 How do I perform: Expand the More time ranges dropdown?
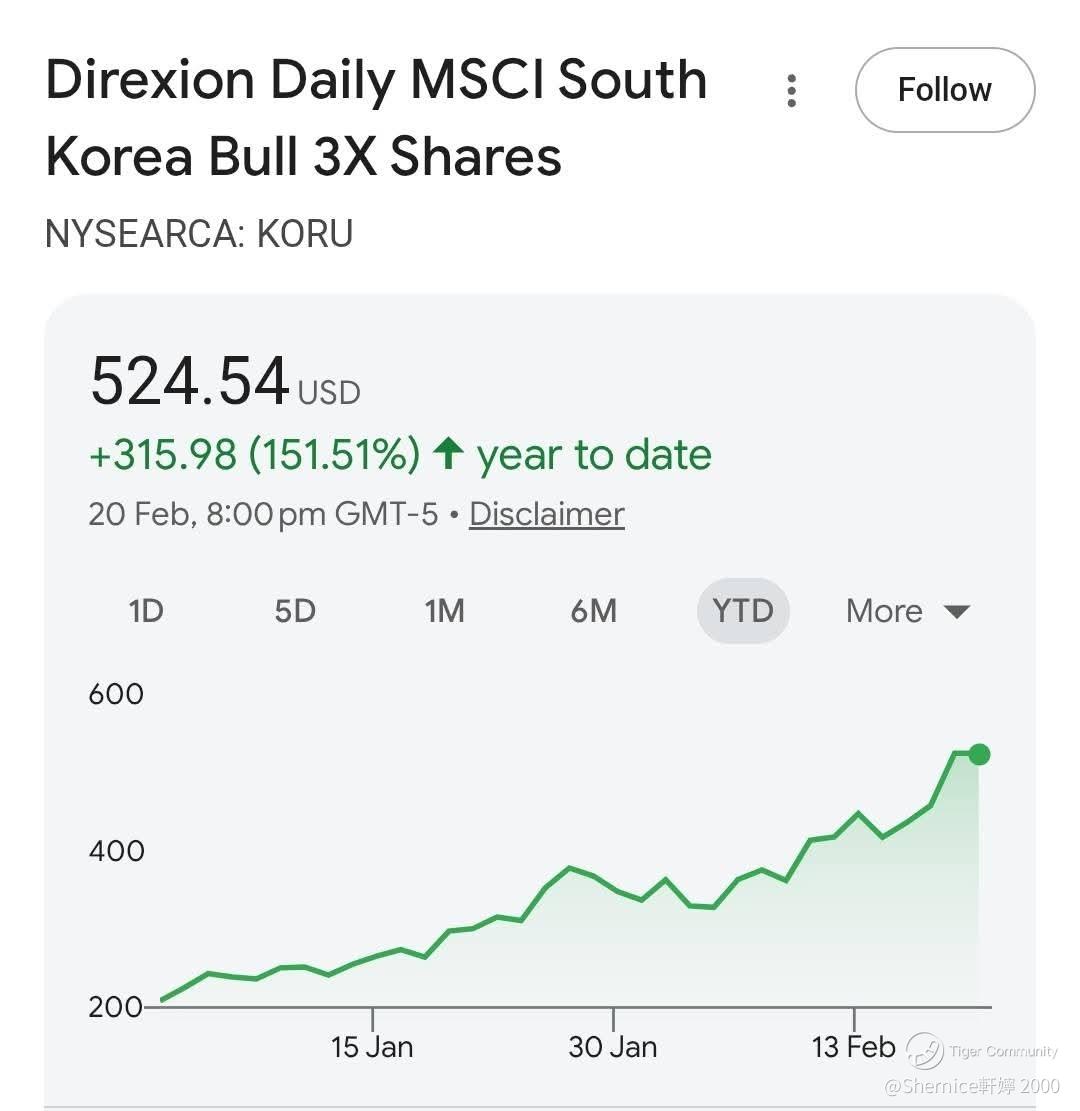pos(907,610)
